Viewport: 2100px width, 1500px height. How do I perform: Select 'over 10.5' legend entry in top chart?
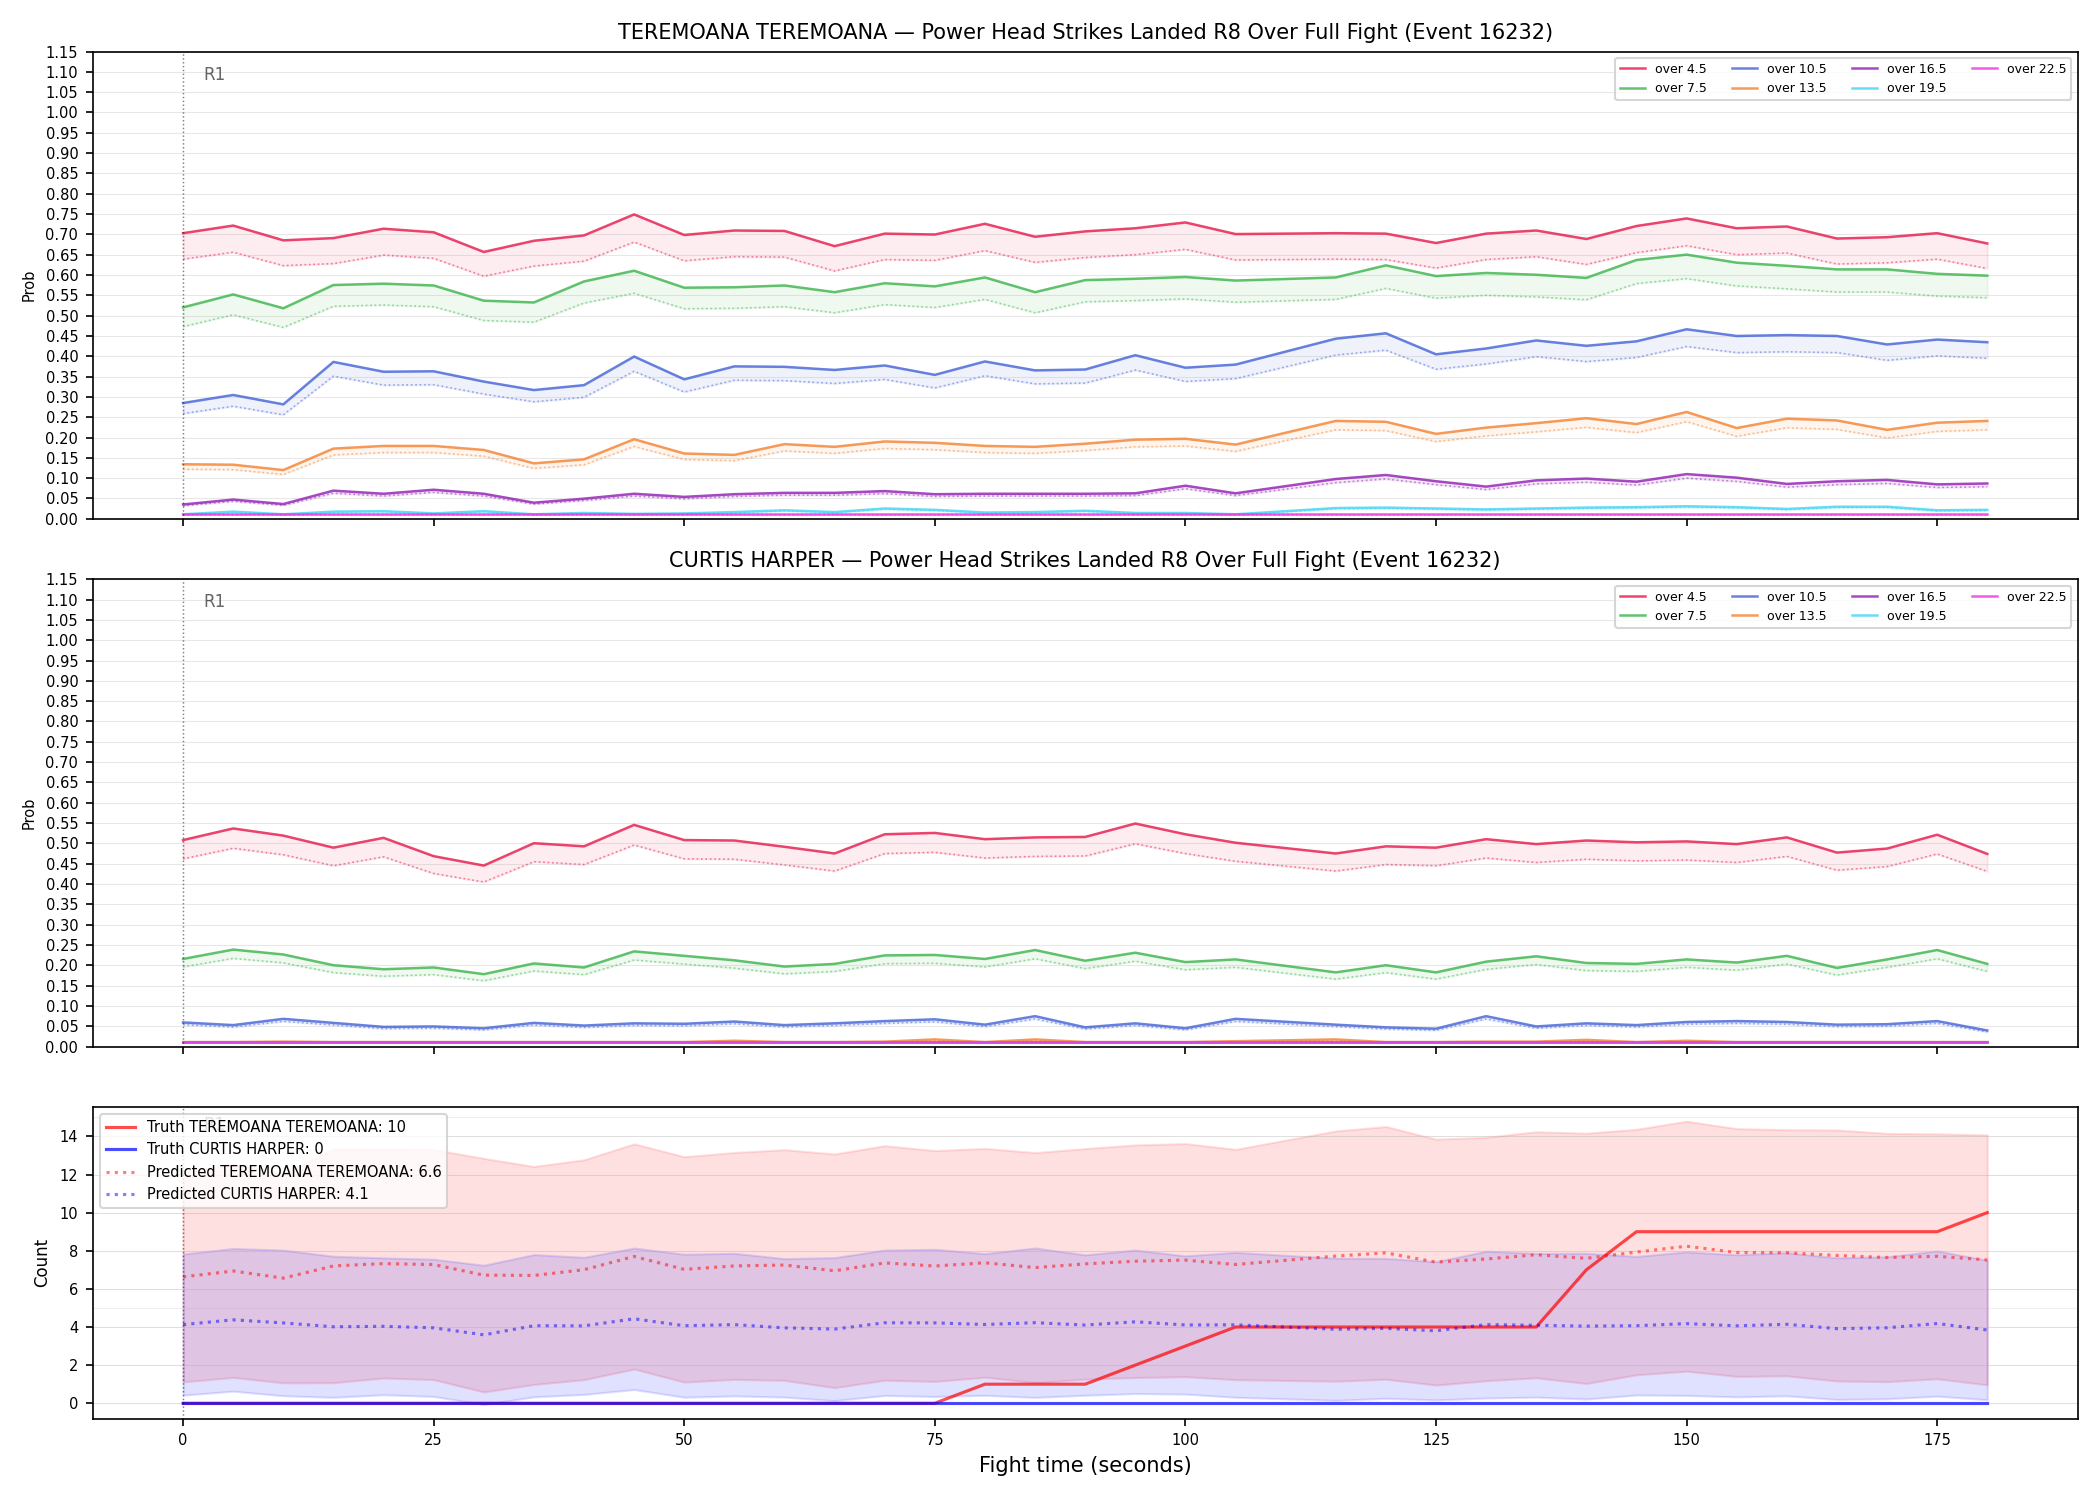point(1779,69)
